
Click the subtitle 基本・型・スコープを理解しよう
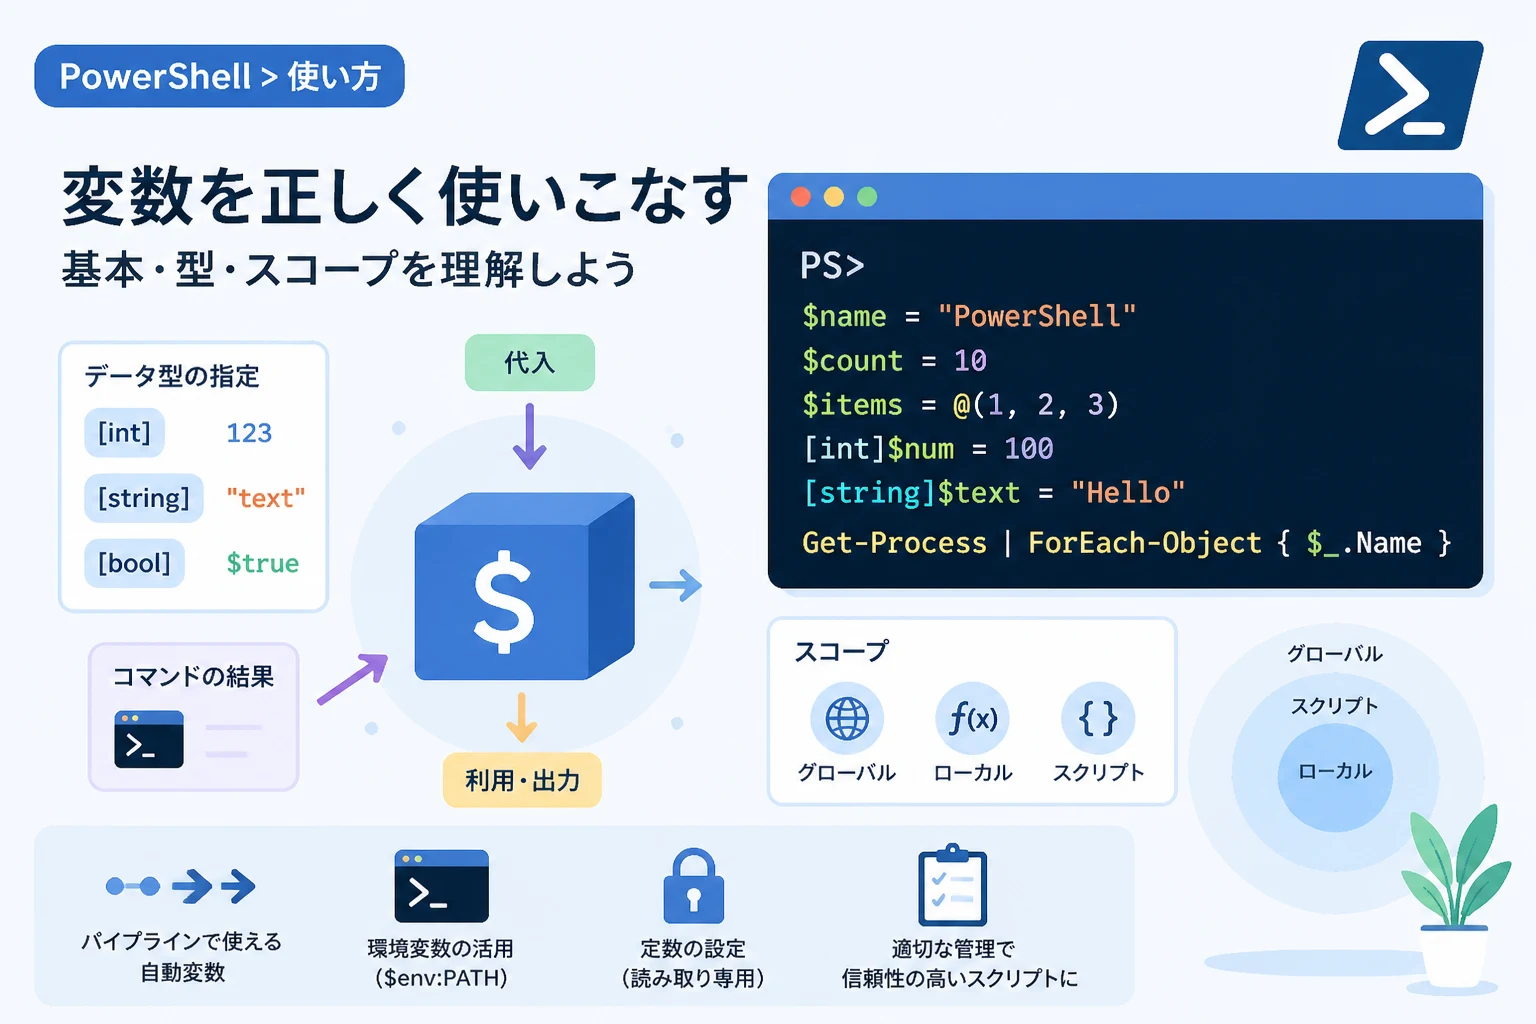tap(349, 269)
